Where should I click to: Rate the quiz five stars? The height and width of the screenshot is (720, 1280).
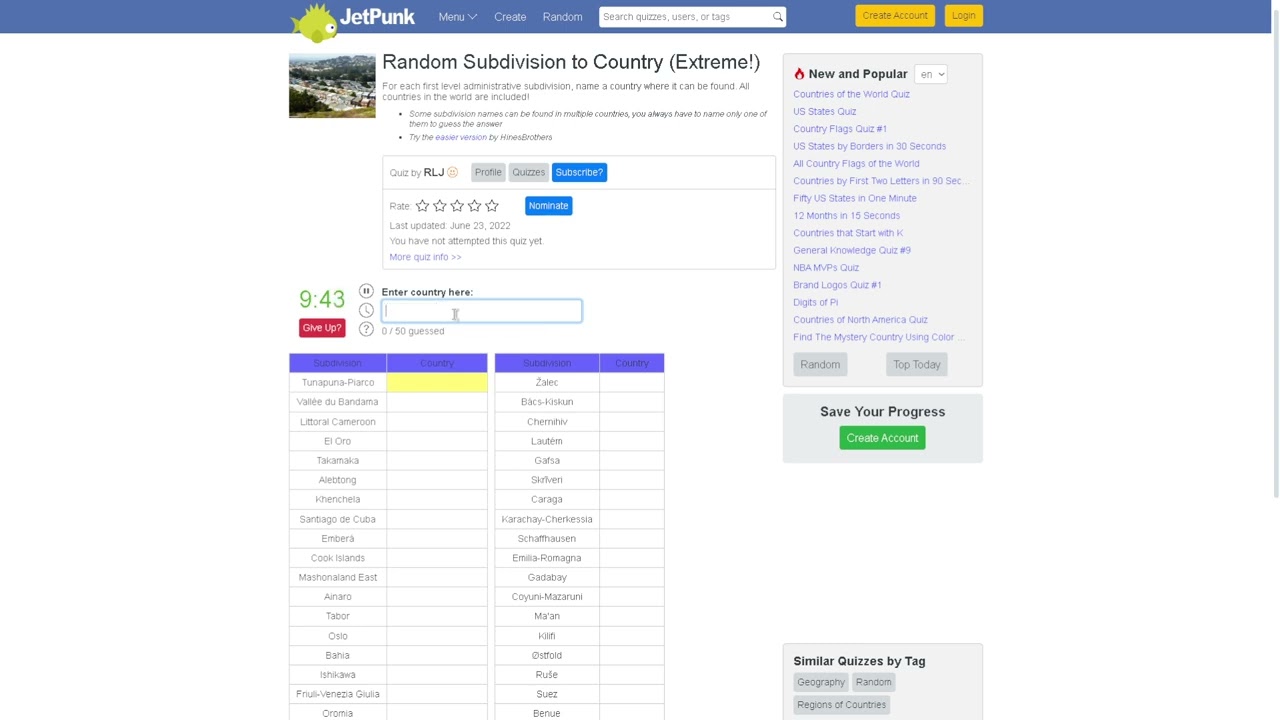[492, 206]
